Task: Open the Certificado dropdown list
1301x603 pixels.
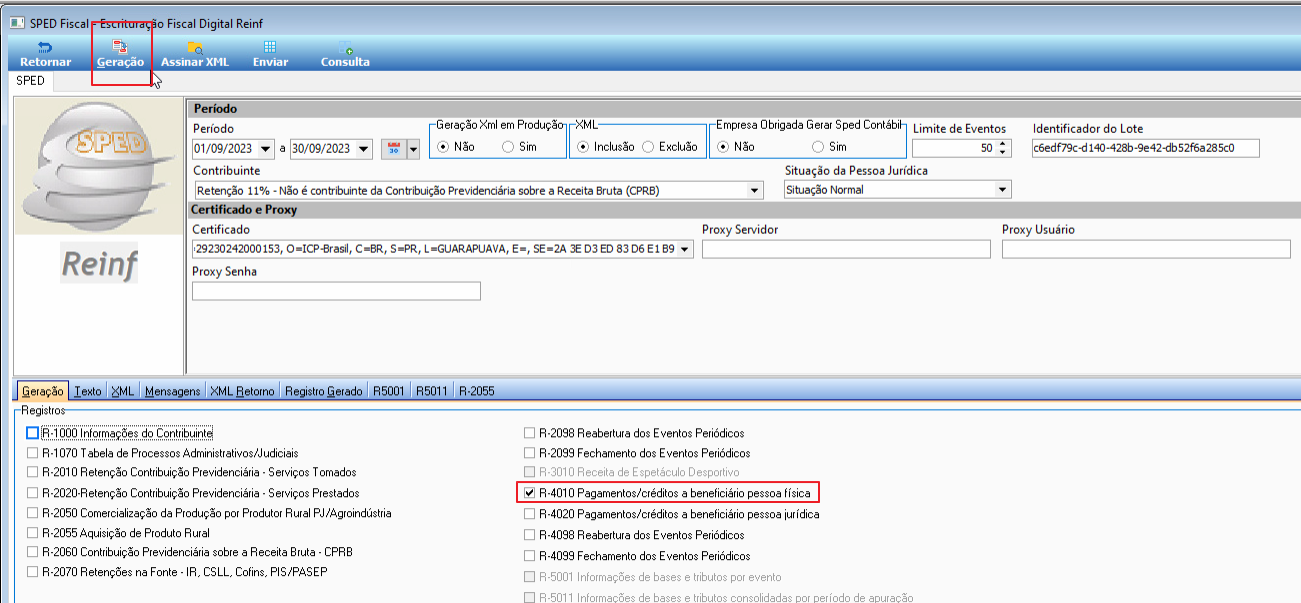Action: (685, 249)
